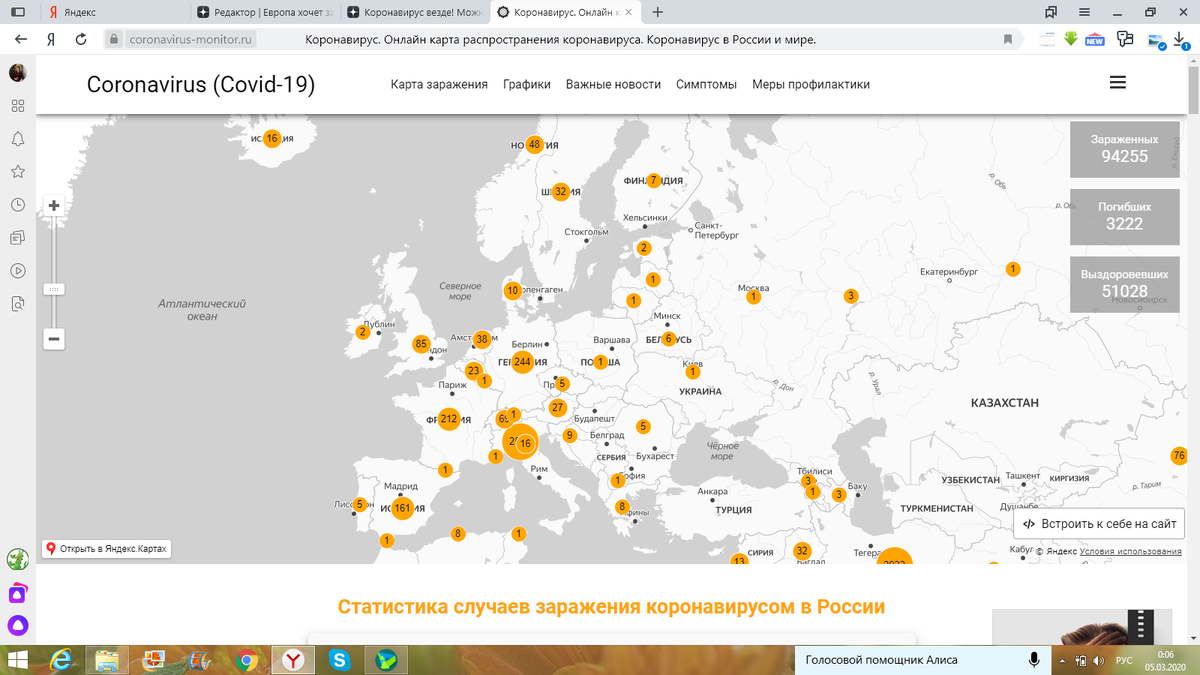Open the notifications bell in the sidebar

[x=17, y=140]
